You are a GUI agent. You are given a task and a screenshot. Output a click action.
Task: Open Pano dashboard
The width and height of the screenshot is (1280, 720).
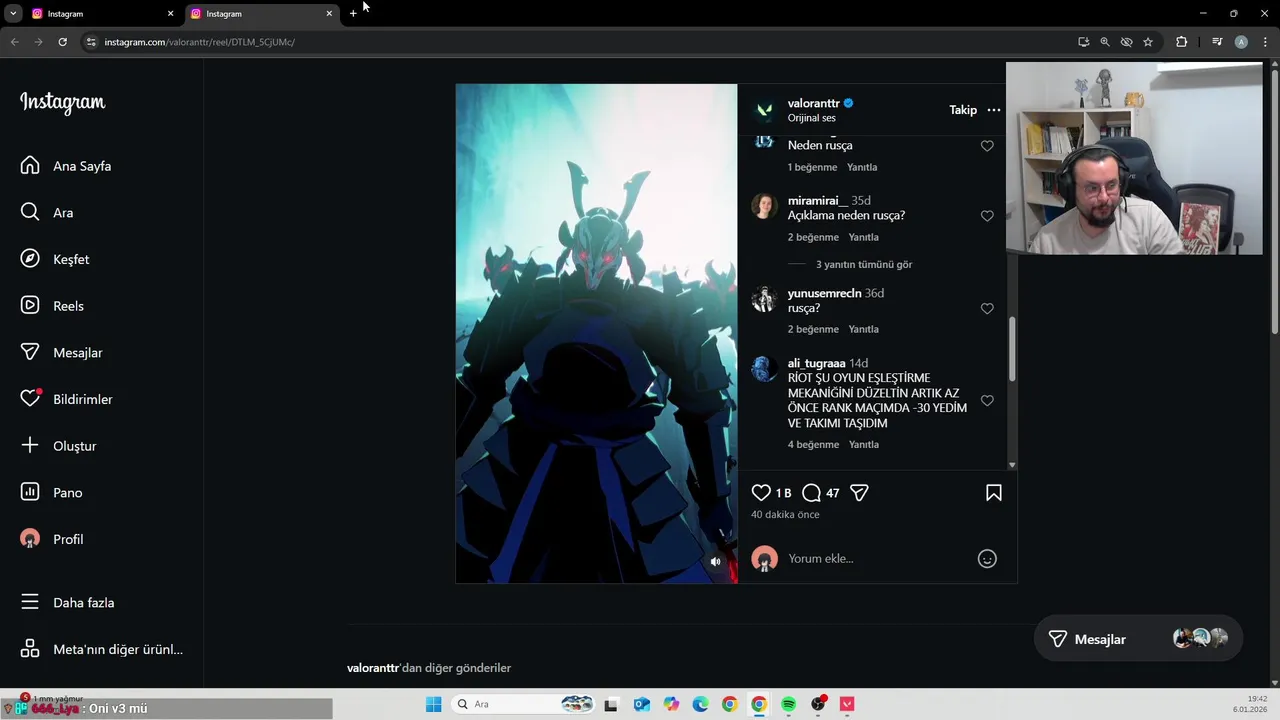coord(52,493)
